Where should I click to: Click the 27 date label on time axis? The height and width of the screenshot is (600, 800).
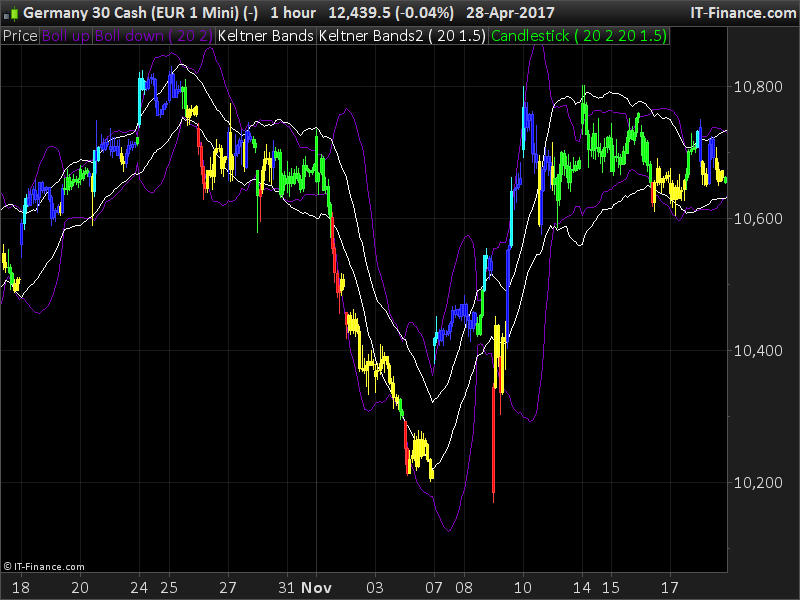[228, 588]
